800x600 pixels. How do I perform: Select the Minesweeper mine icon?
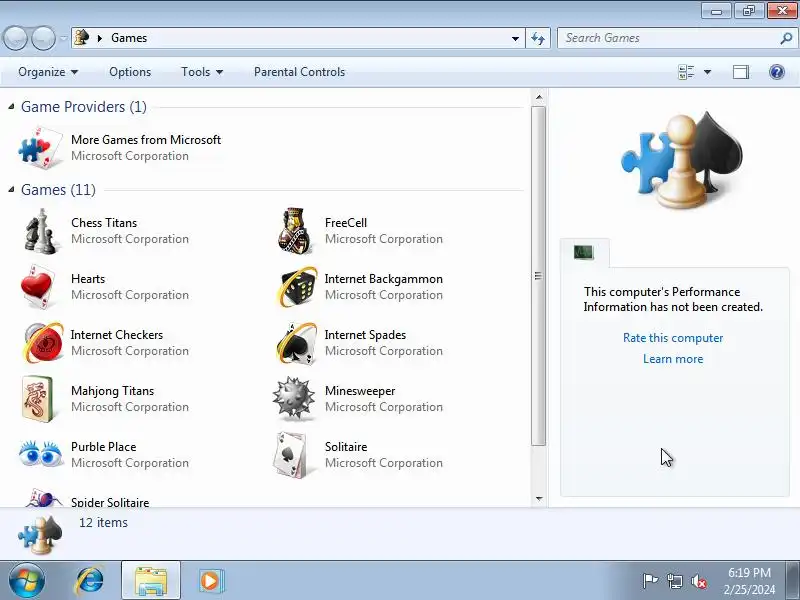(x=293, y=398)
